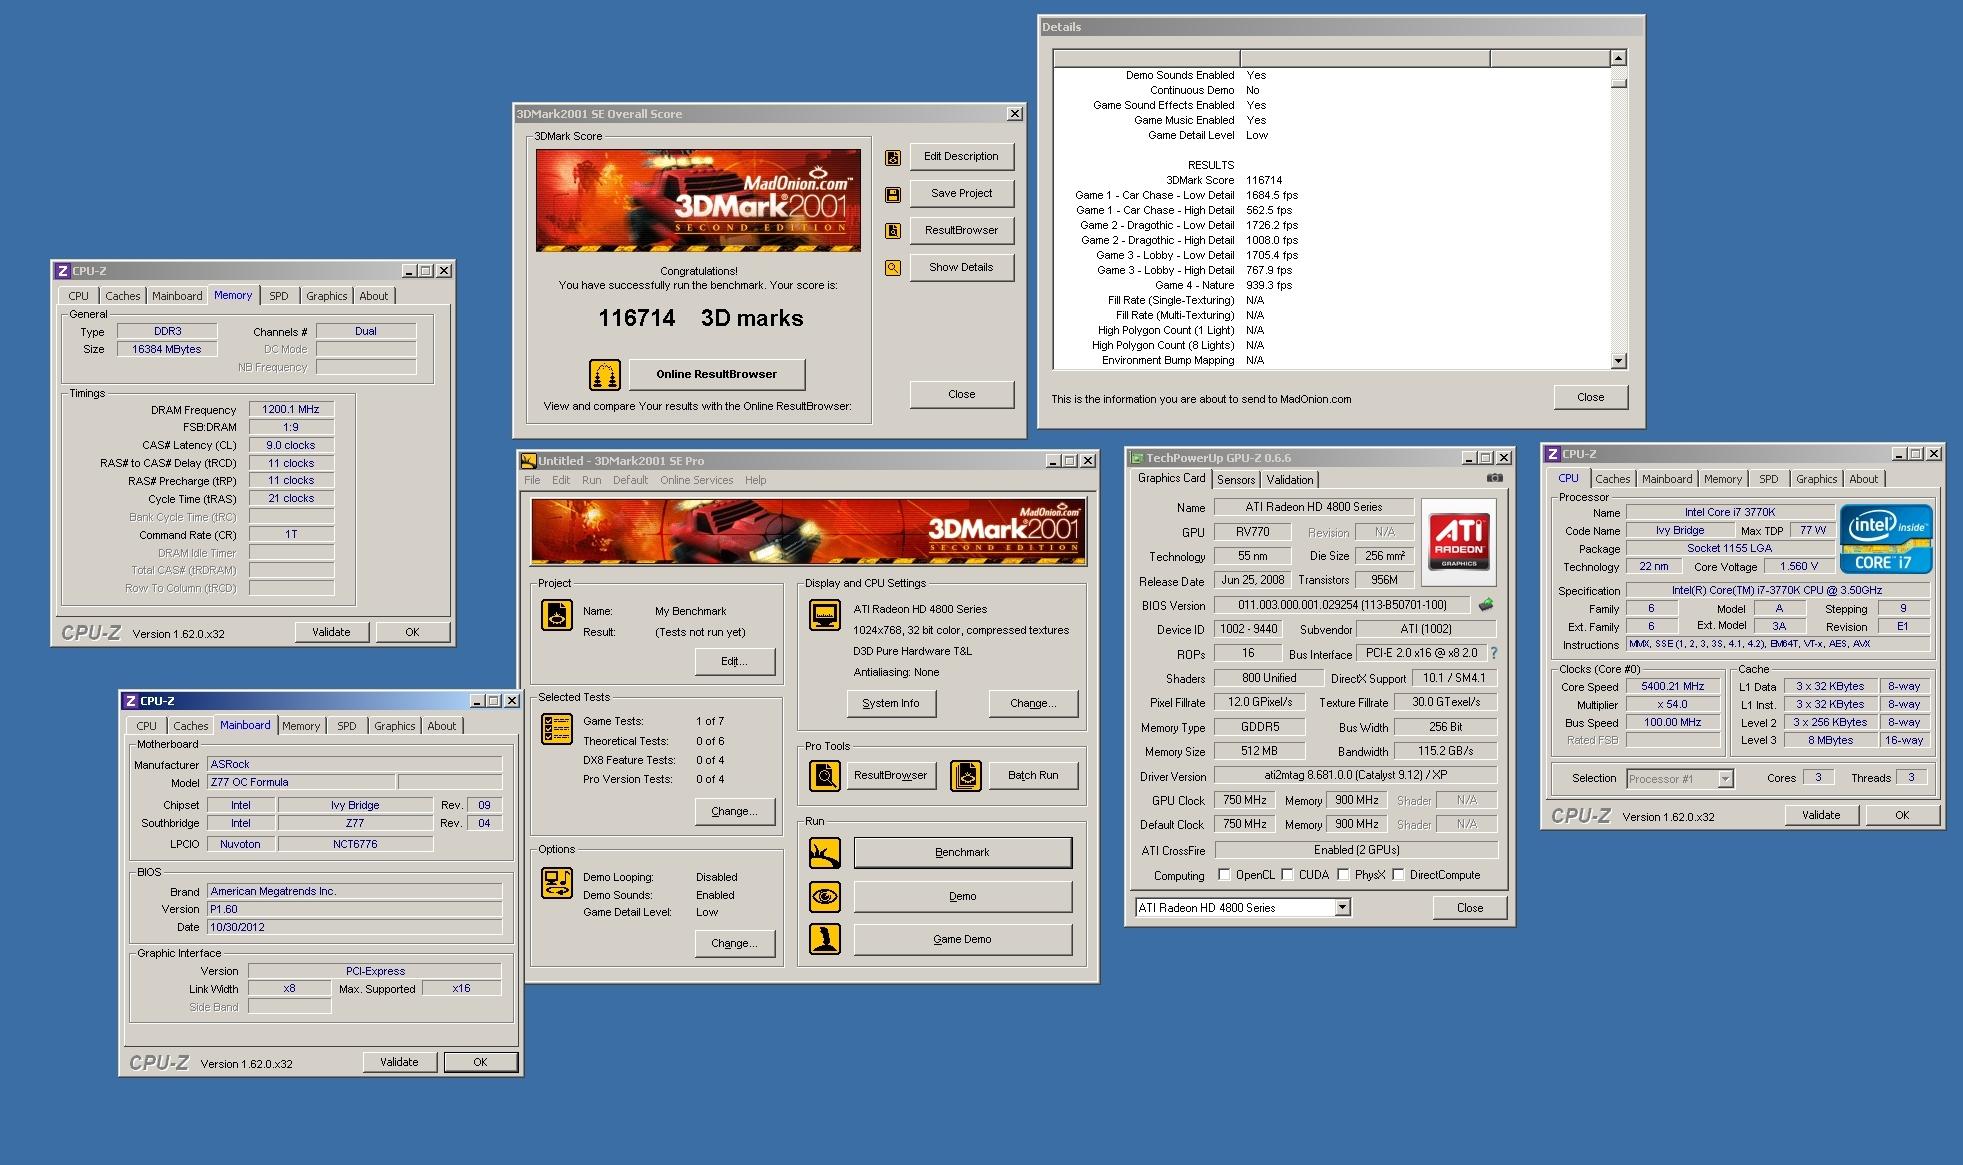
Task: Enable the OpenCL checkbox in GPU-Z
Action: pyautogui.click(x=1224, y=875)
